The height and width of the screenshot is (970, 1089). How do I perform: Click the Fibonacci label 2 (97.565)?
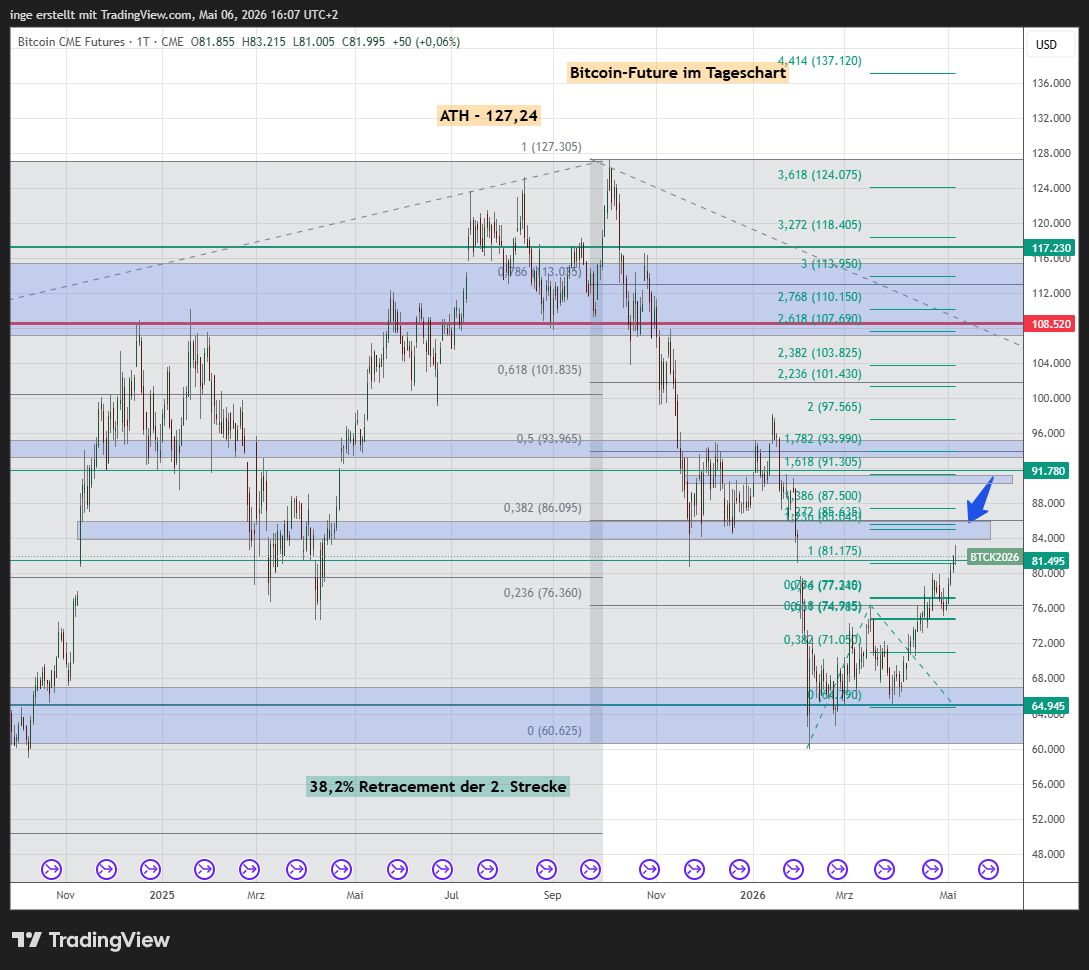coord(834,407)
